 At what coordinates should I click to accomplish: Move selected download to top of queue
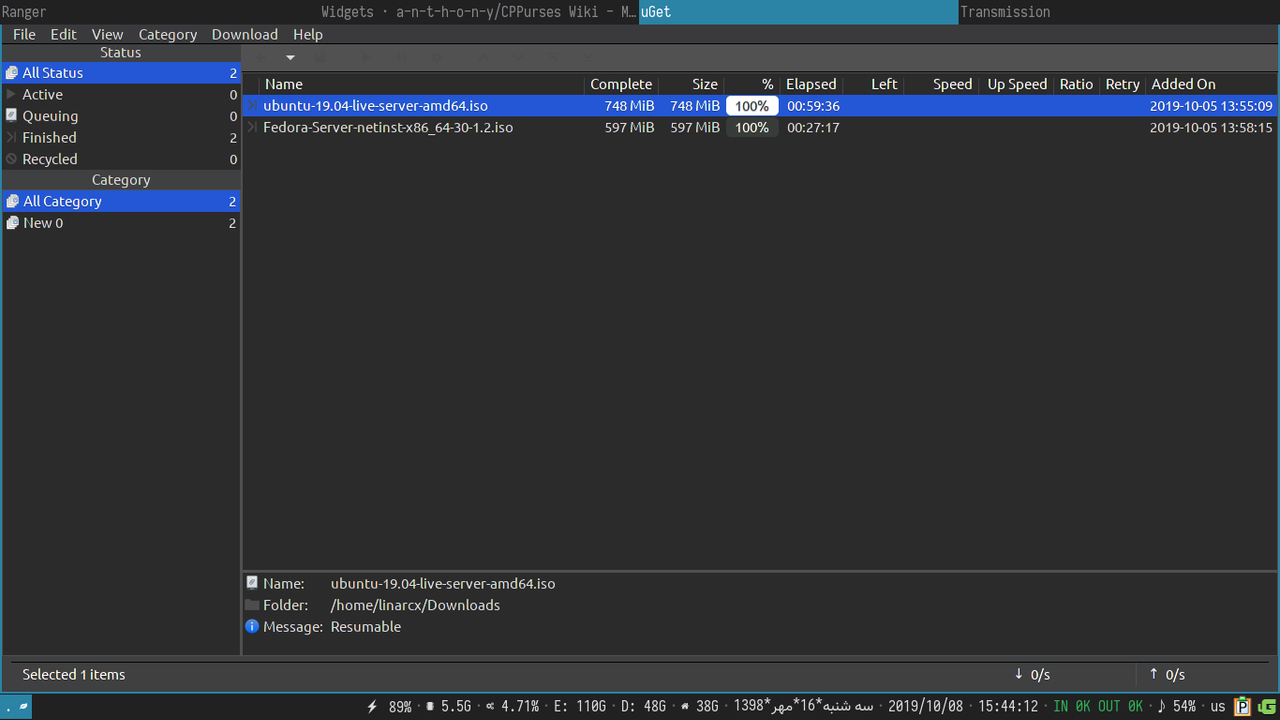coord(553,57)
